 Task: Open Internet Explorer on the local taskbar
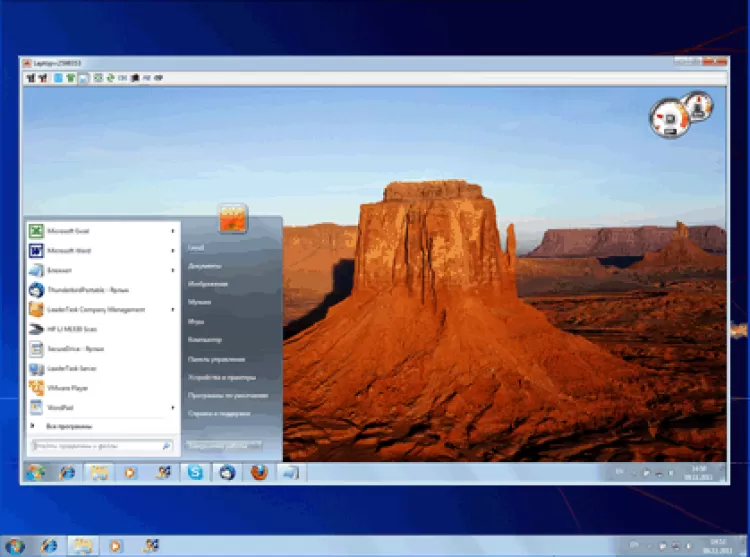pos(49,546)
